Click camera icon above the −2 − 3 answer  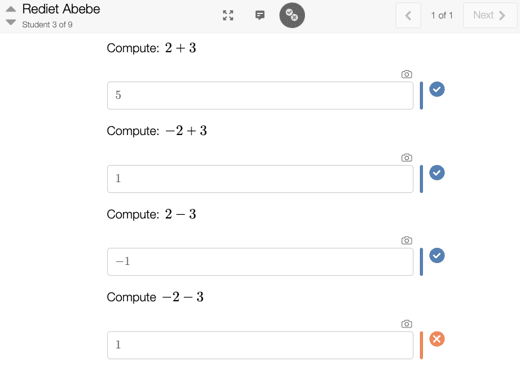(406, 324)
